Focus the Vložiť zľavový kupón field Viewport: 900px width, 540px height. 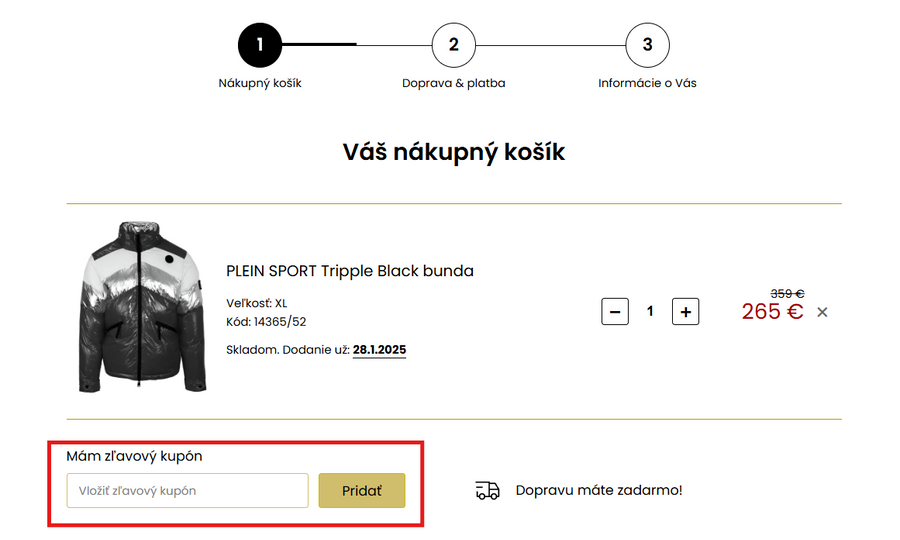(187, 491)
